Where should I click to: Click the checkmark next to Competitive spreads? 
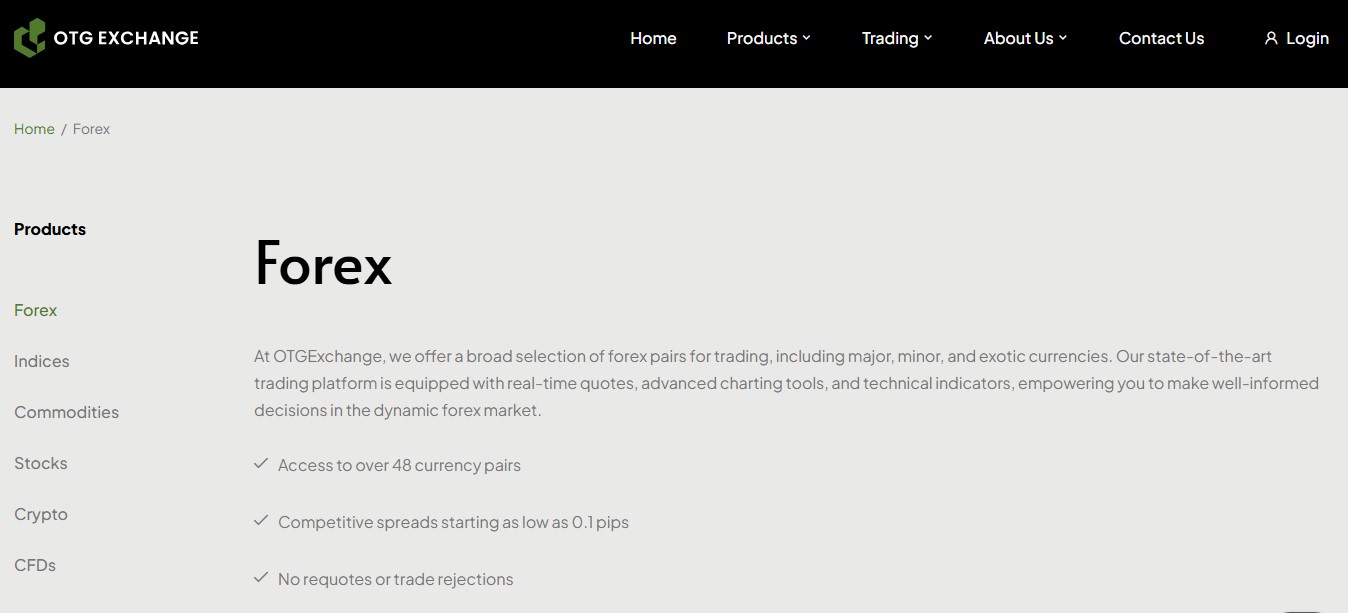click(x=261, y=521)
